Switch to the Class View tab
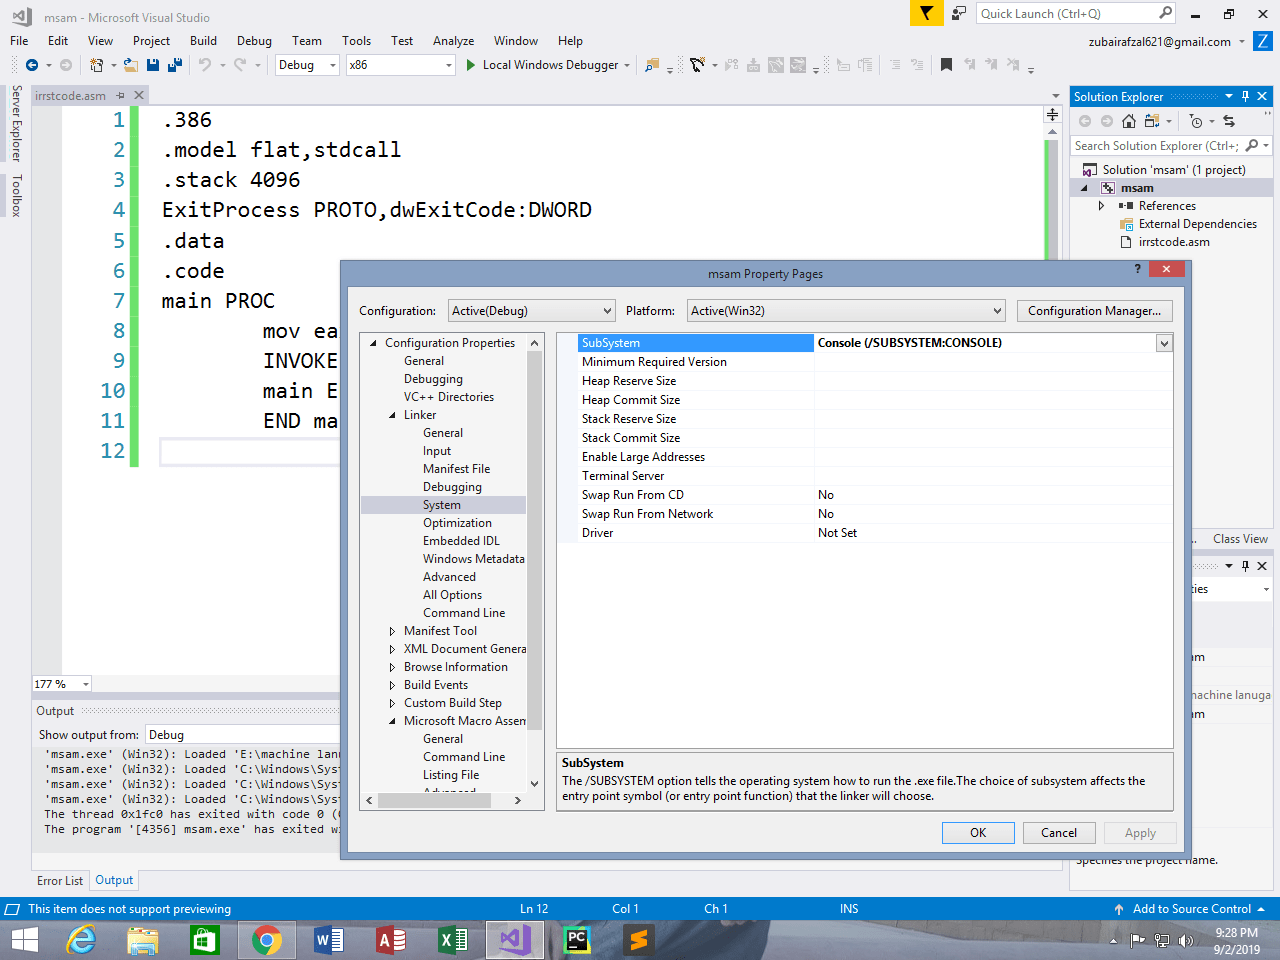Screen dimensions: 1280x960 pos(1240,539)
